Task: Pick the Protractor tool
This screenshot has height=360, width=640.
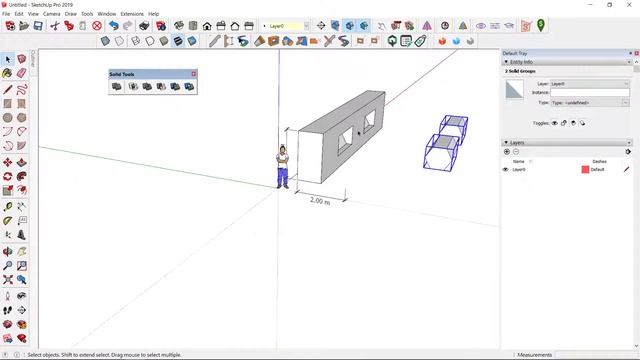Action: click(7, 221)
